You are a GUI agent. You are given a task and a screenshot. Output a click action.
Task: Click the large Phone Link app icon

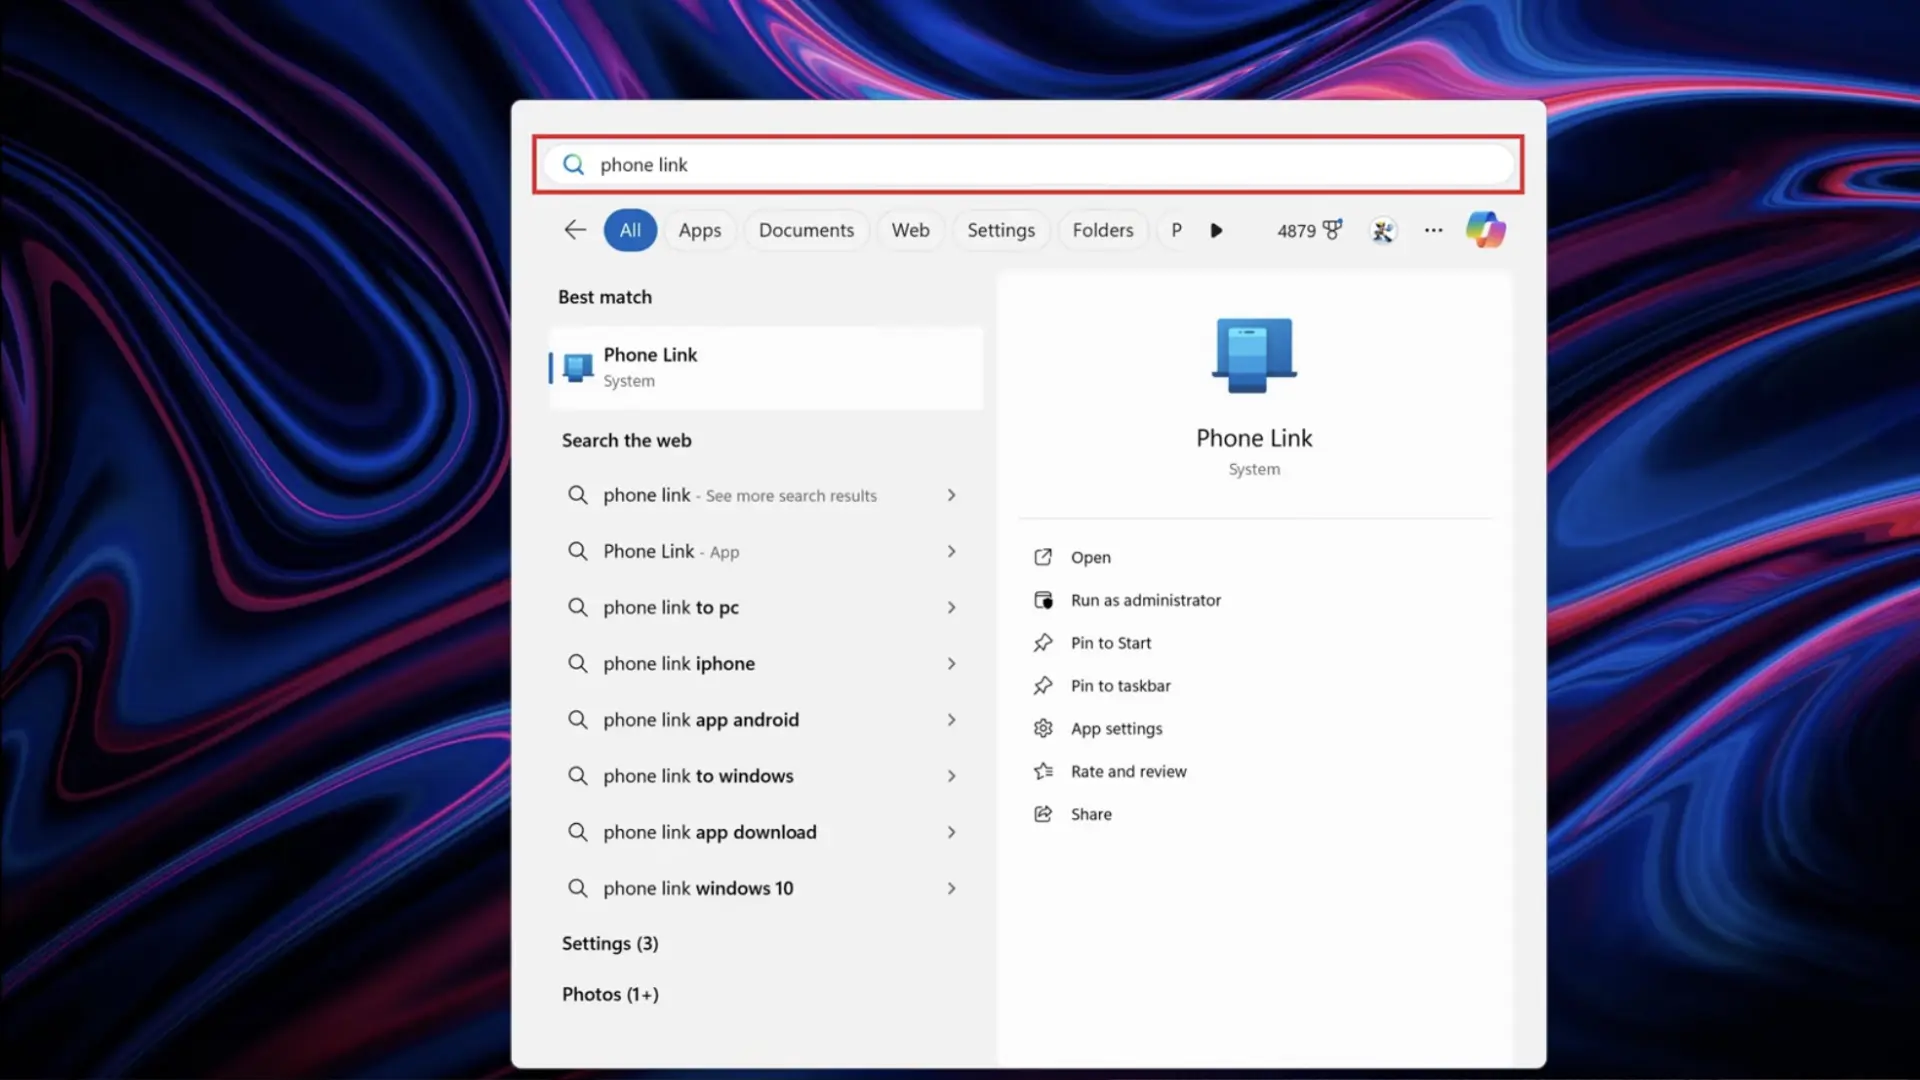click(1254, 355)
